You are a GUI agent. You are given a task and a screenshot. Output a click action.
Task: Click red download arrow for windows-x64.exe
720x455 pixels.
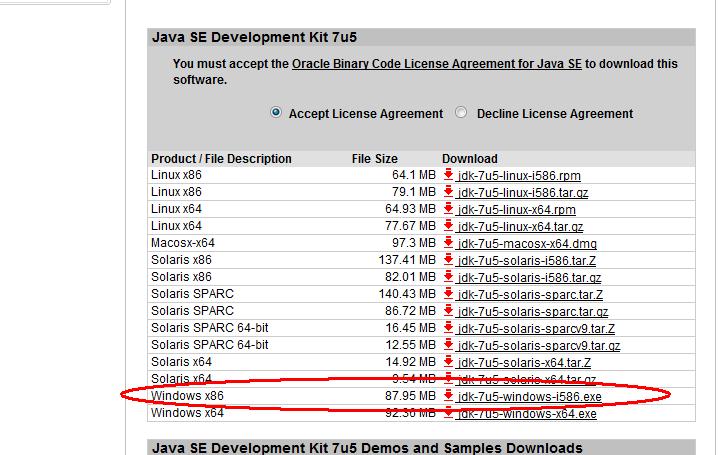(x=449, y=412)
